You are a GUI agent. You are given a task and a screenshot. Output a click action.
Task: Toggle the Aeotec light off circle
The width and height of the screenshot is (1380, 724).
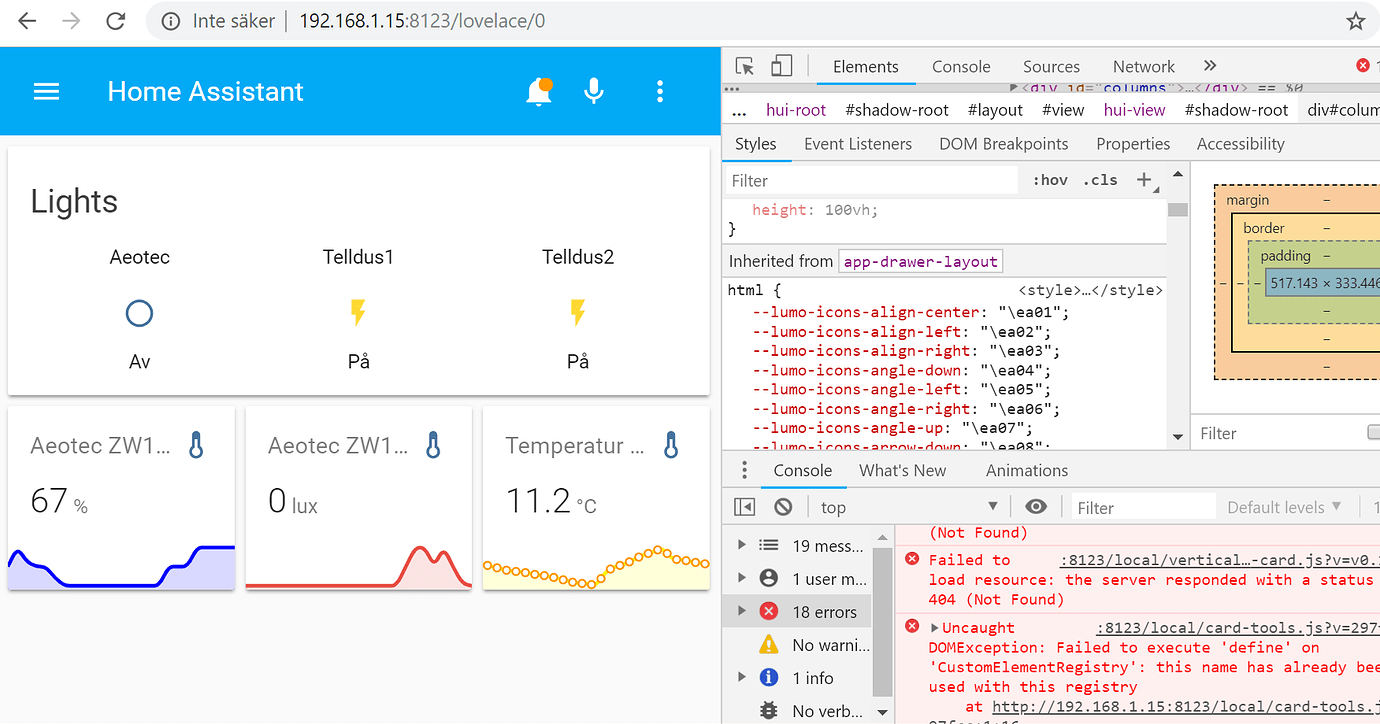click(139, 314)
